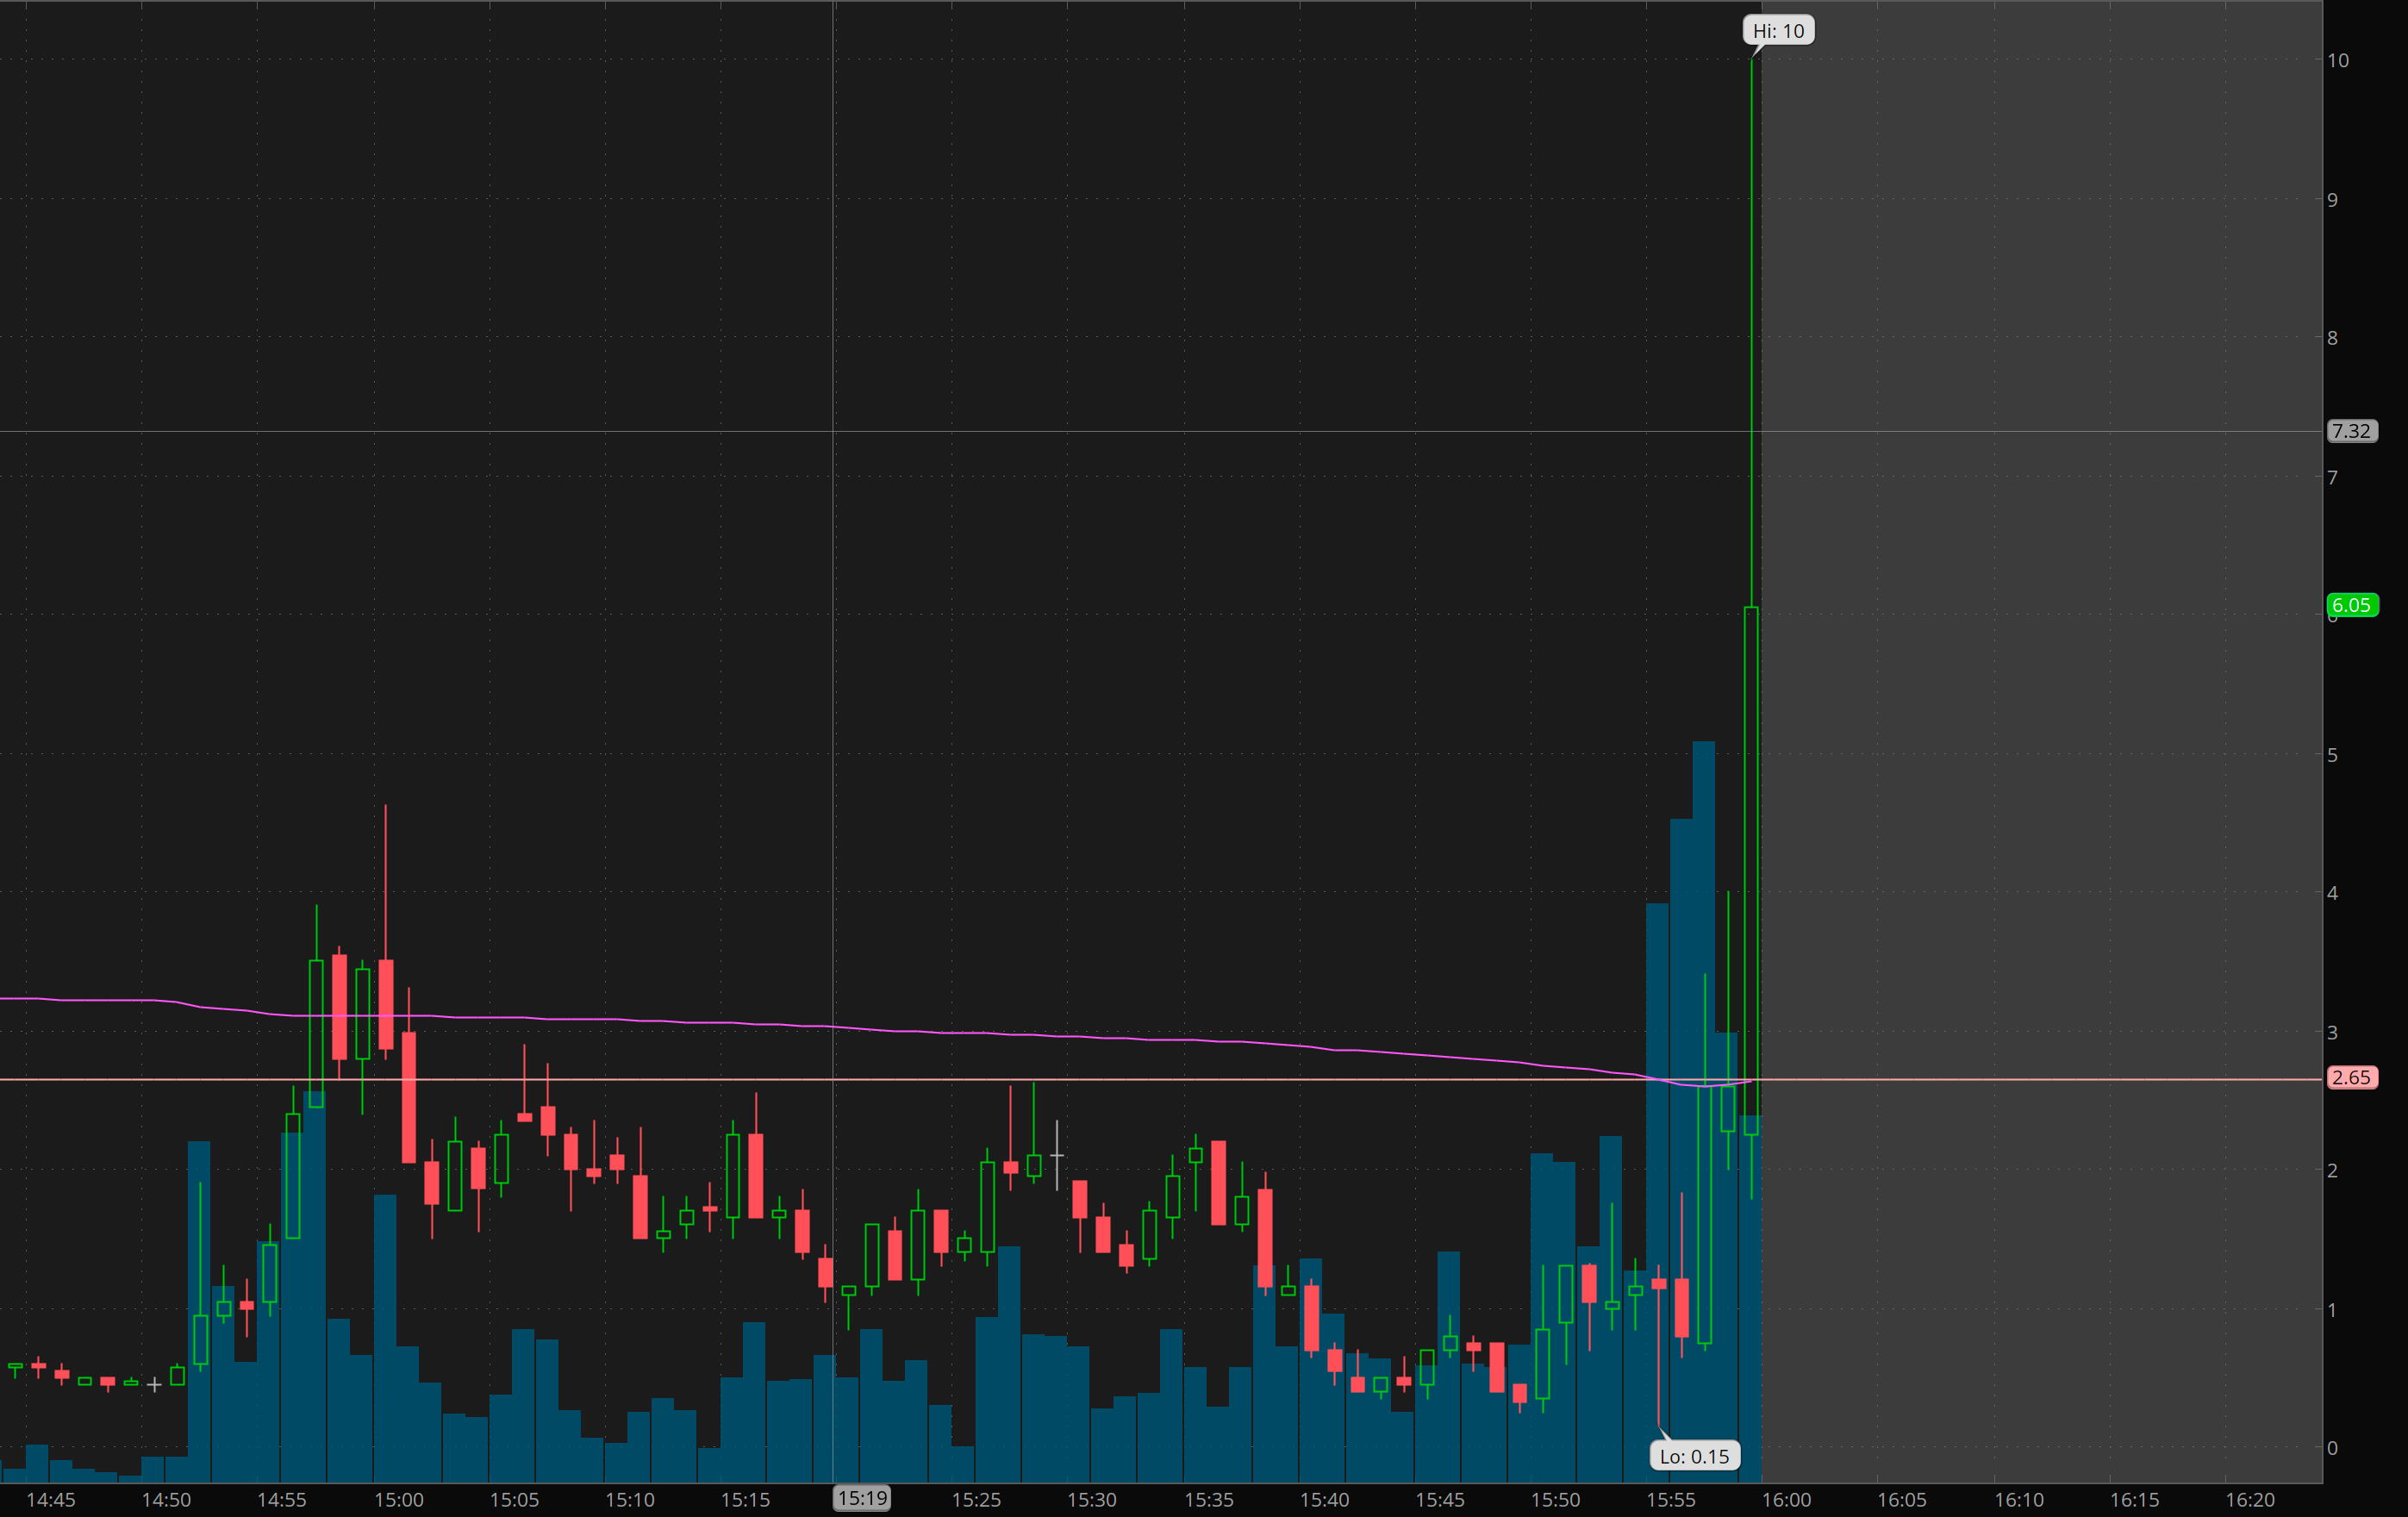The image size is (2408, 1517).
Task: Click the big green candle body below 6.05
Action: pyautogui.click(x=1751, y=870)
